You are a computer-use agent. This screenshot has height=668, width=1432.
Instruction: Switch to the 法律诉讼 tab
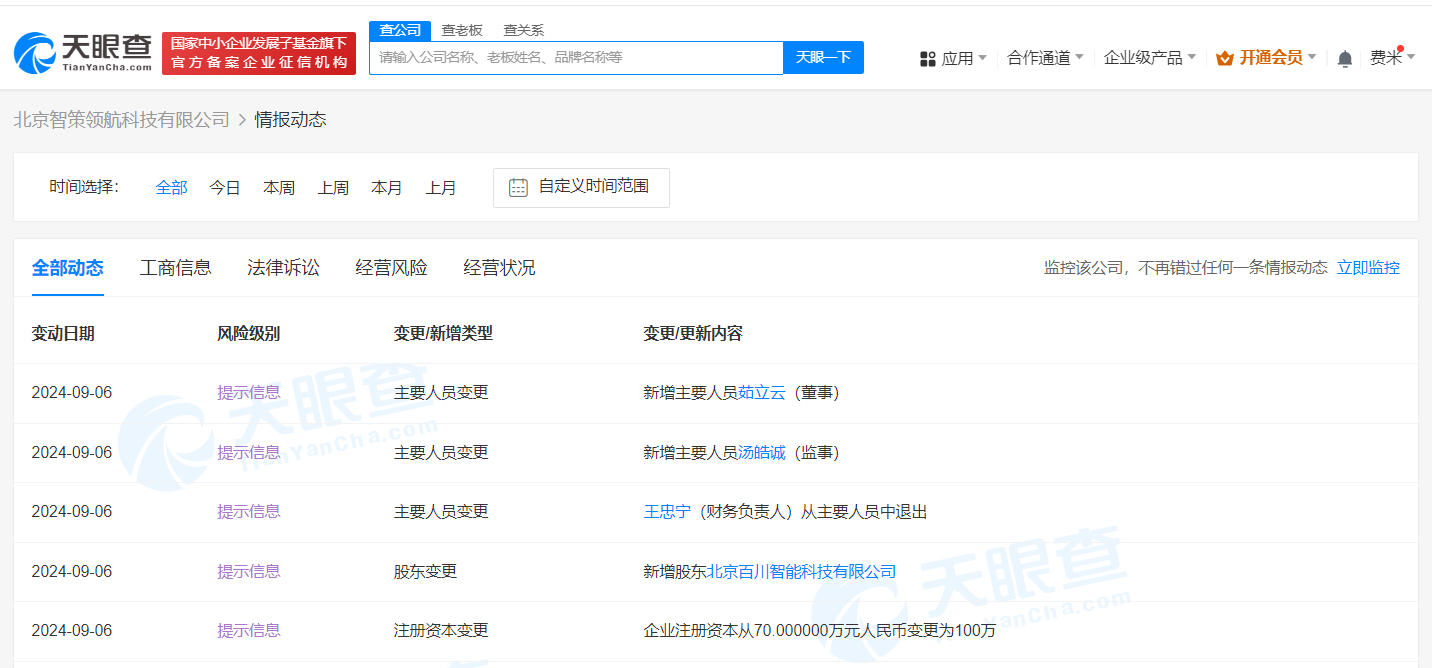coord(284,268)
